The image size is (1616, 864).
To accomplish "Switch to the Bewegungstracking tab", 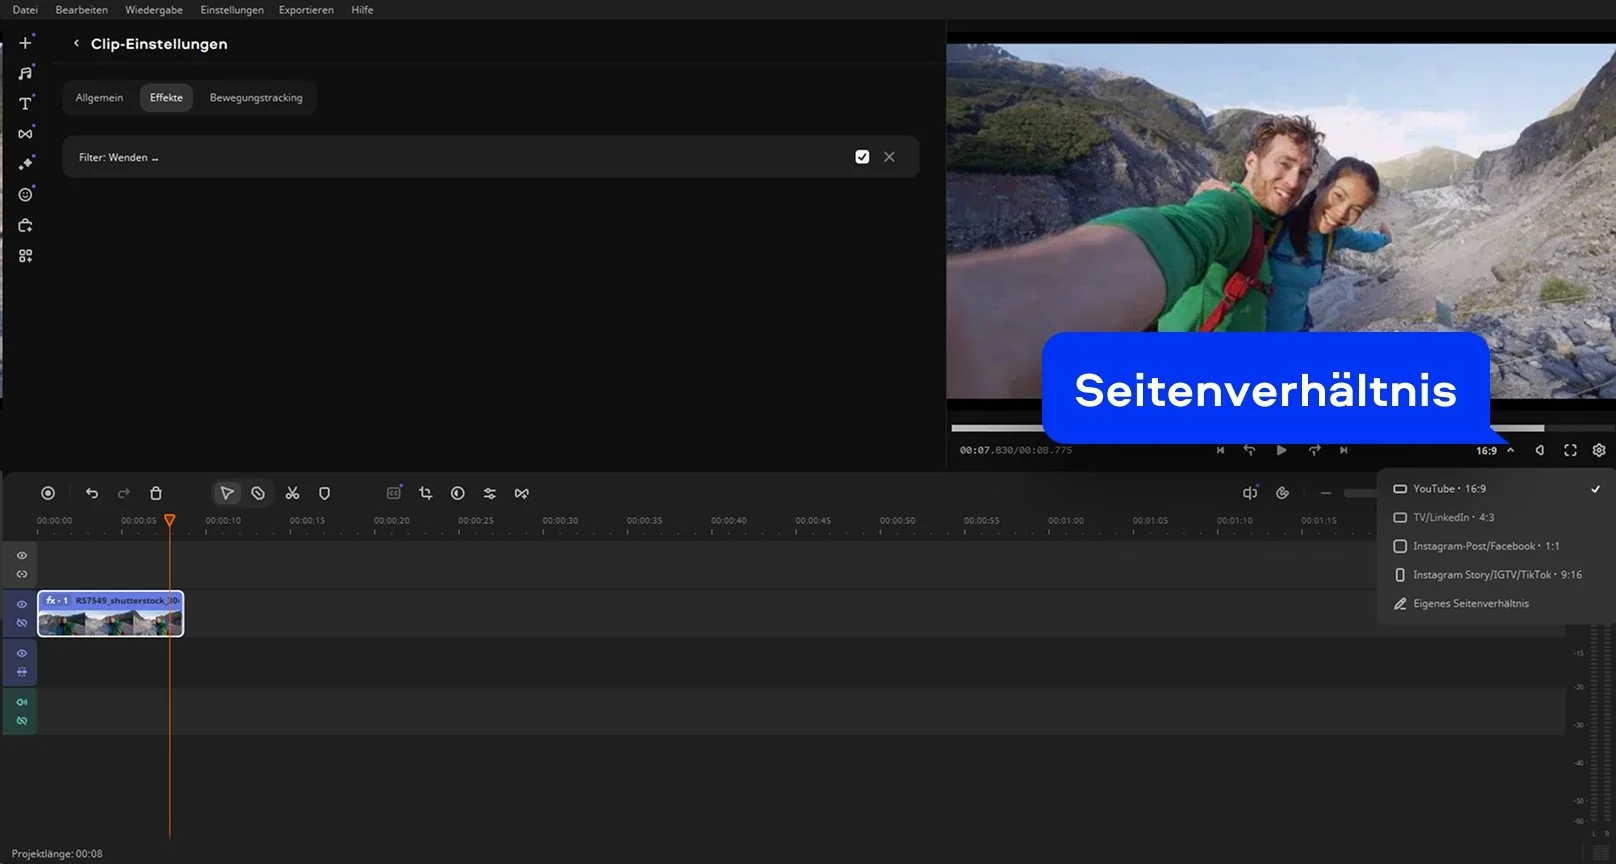I will (256, 98).
